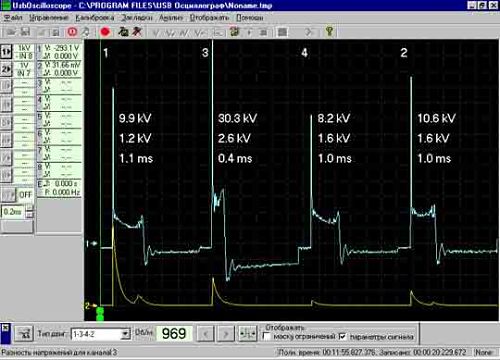This screenshot has width=500, height=360.
Task: Uncheck the параметры сигнала checkbox
Action: (342, 337)
